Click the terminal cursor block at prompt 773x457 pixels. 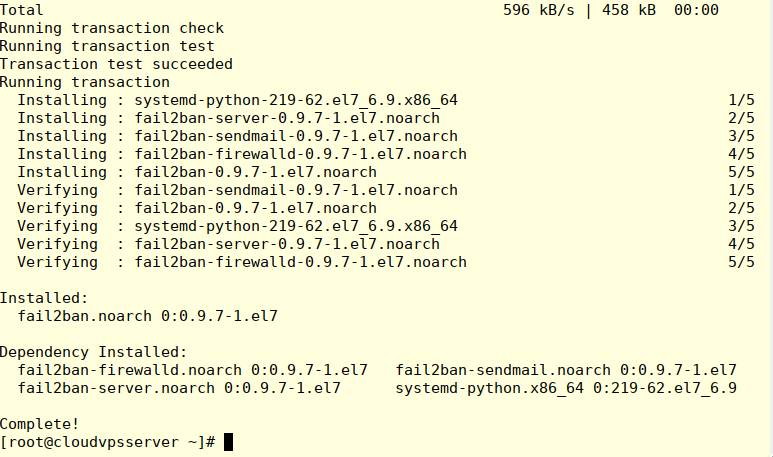pyautogui.click(x=228, y=442)
